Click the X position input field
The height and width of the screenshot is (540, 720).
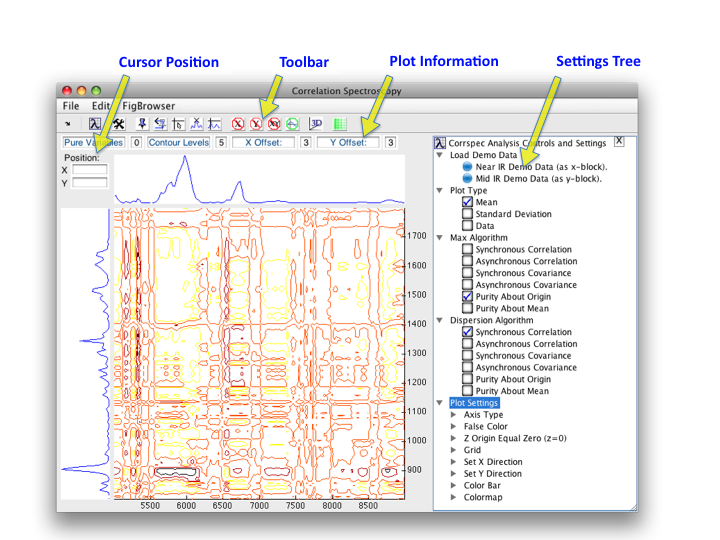point(89,170)
